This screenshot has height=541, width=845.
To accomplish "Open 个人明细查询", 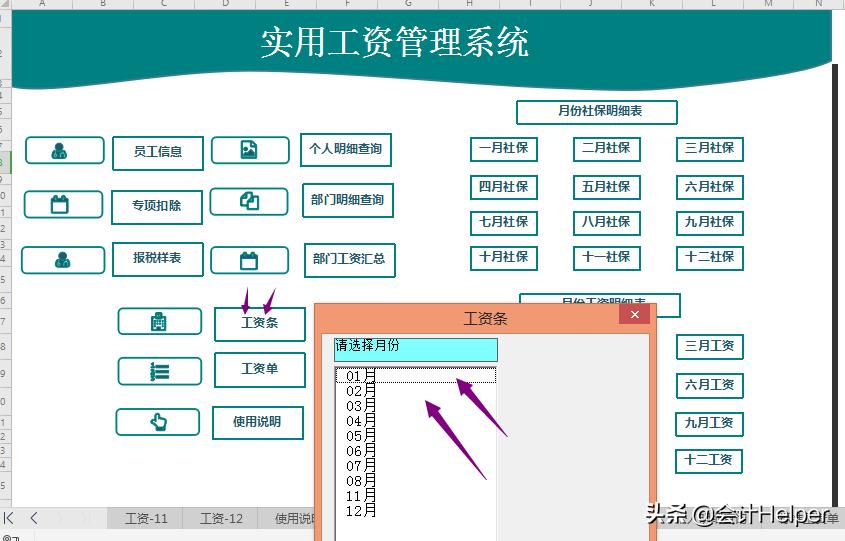I will [345, 150].
